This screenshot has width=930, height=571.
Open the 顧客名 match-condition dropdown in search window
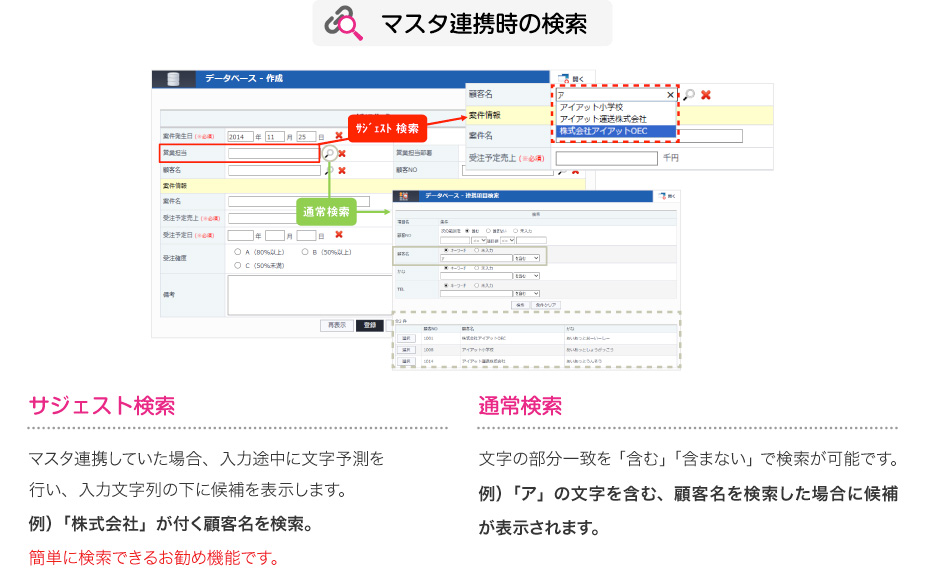pos(526,258)
